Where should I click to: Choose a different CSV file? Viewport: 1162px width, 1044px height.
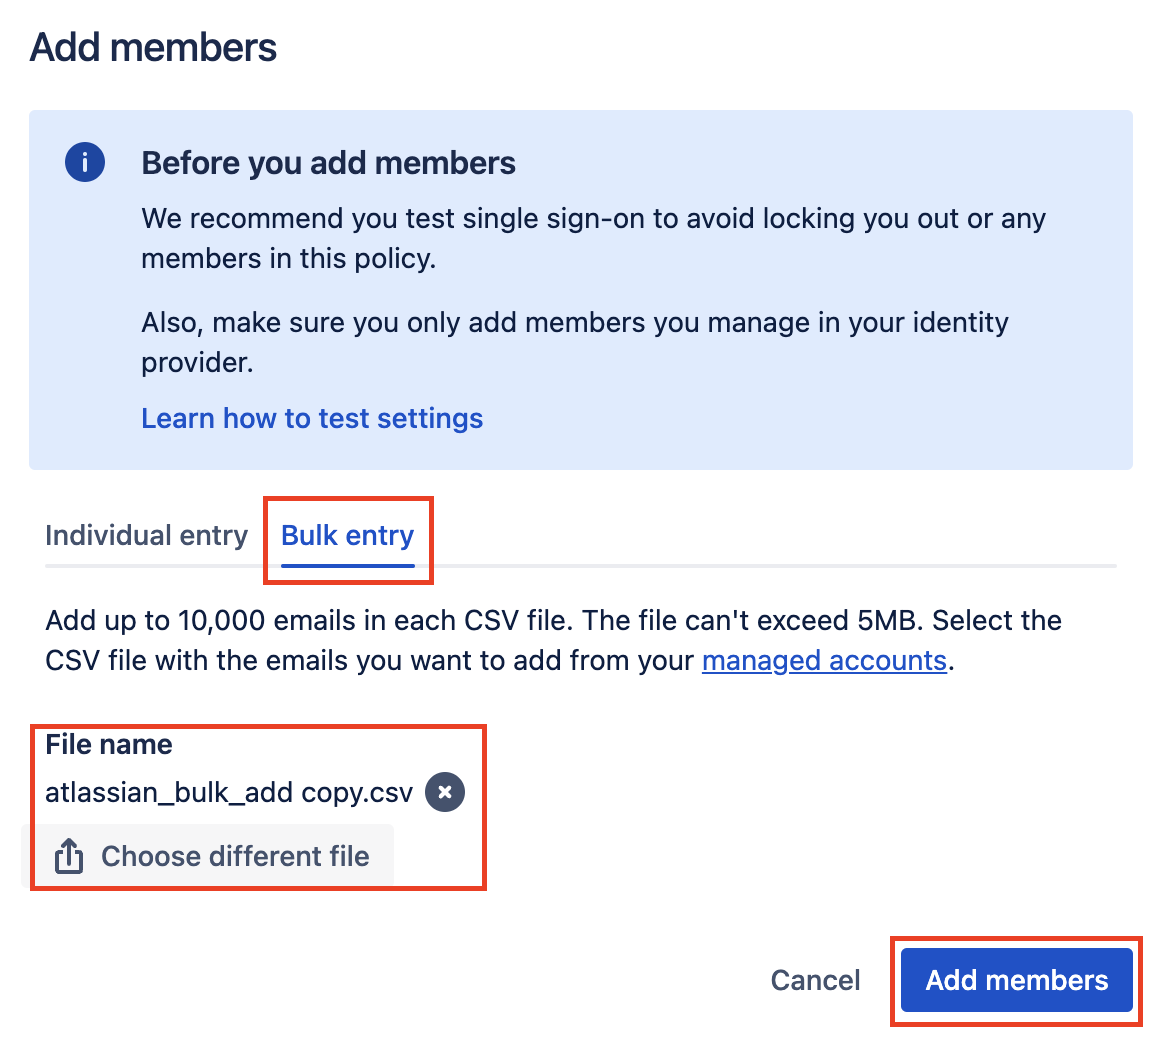pyautogui.click(x=234, y=856)
